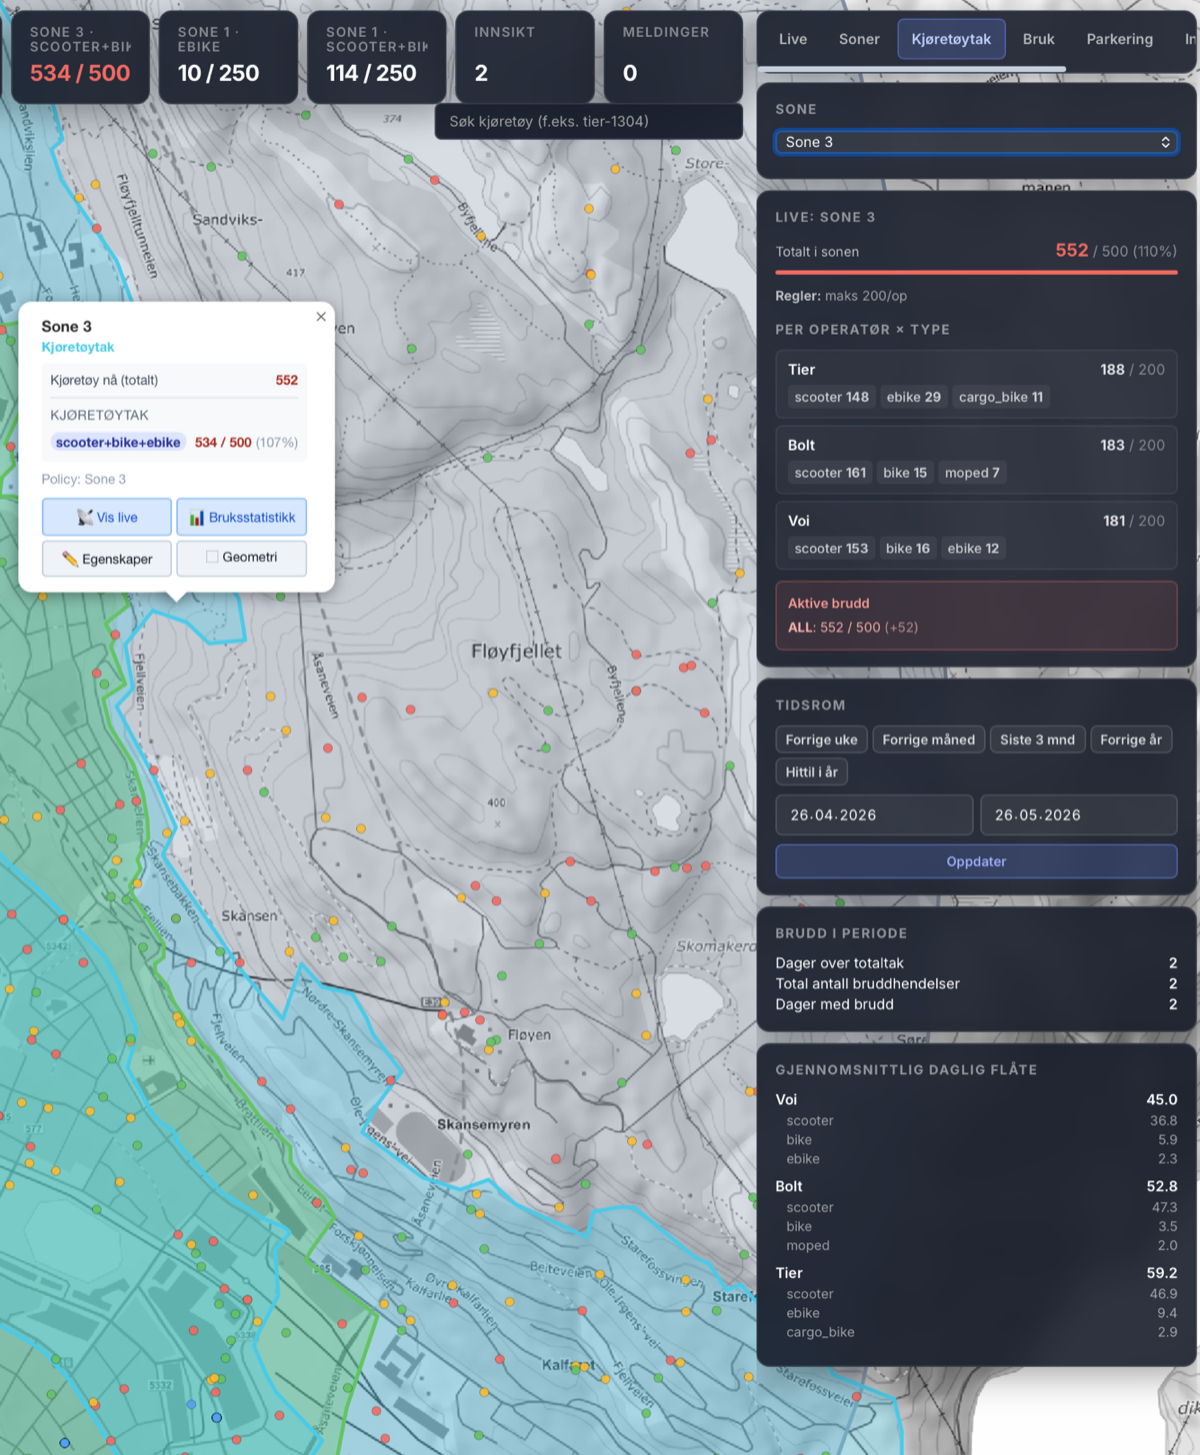Viewport: 1200px width, 1455px height.
Task: Click the vehicle search field
Action: tap(589, 121)
